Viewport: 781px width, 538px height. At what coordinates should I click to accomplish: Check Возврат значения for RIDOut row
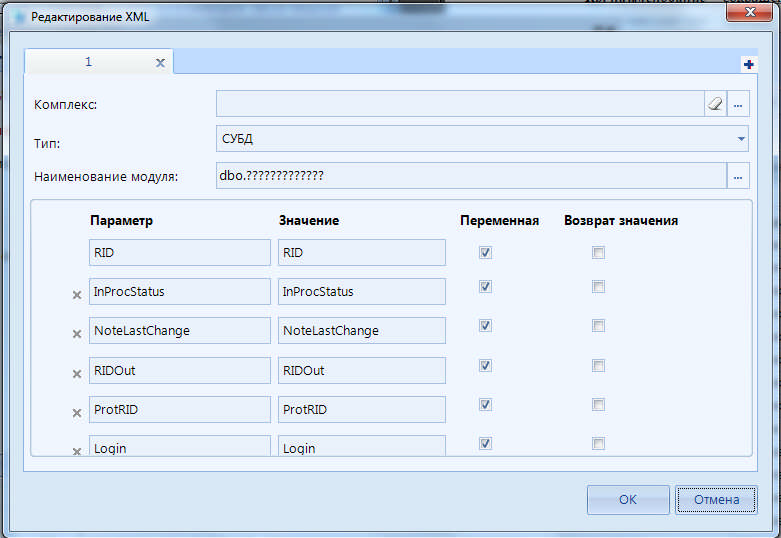click(598, 366)
